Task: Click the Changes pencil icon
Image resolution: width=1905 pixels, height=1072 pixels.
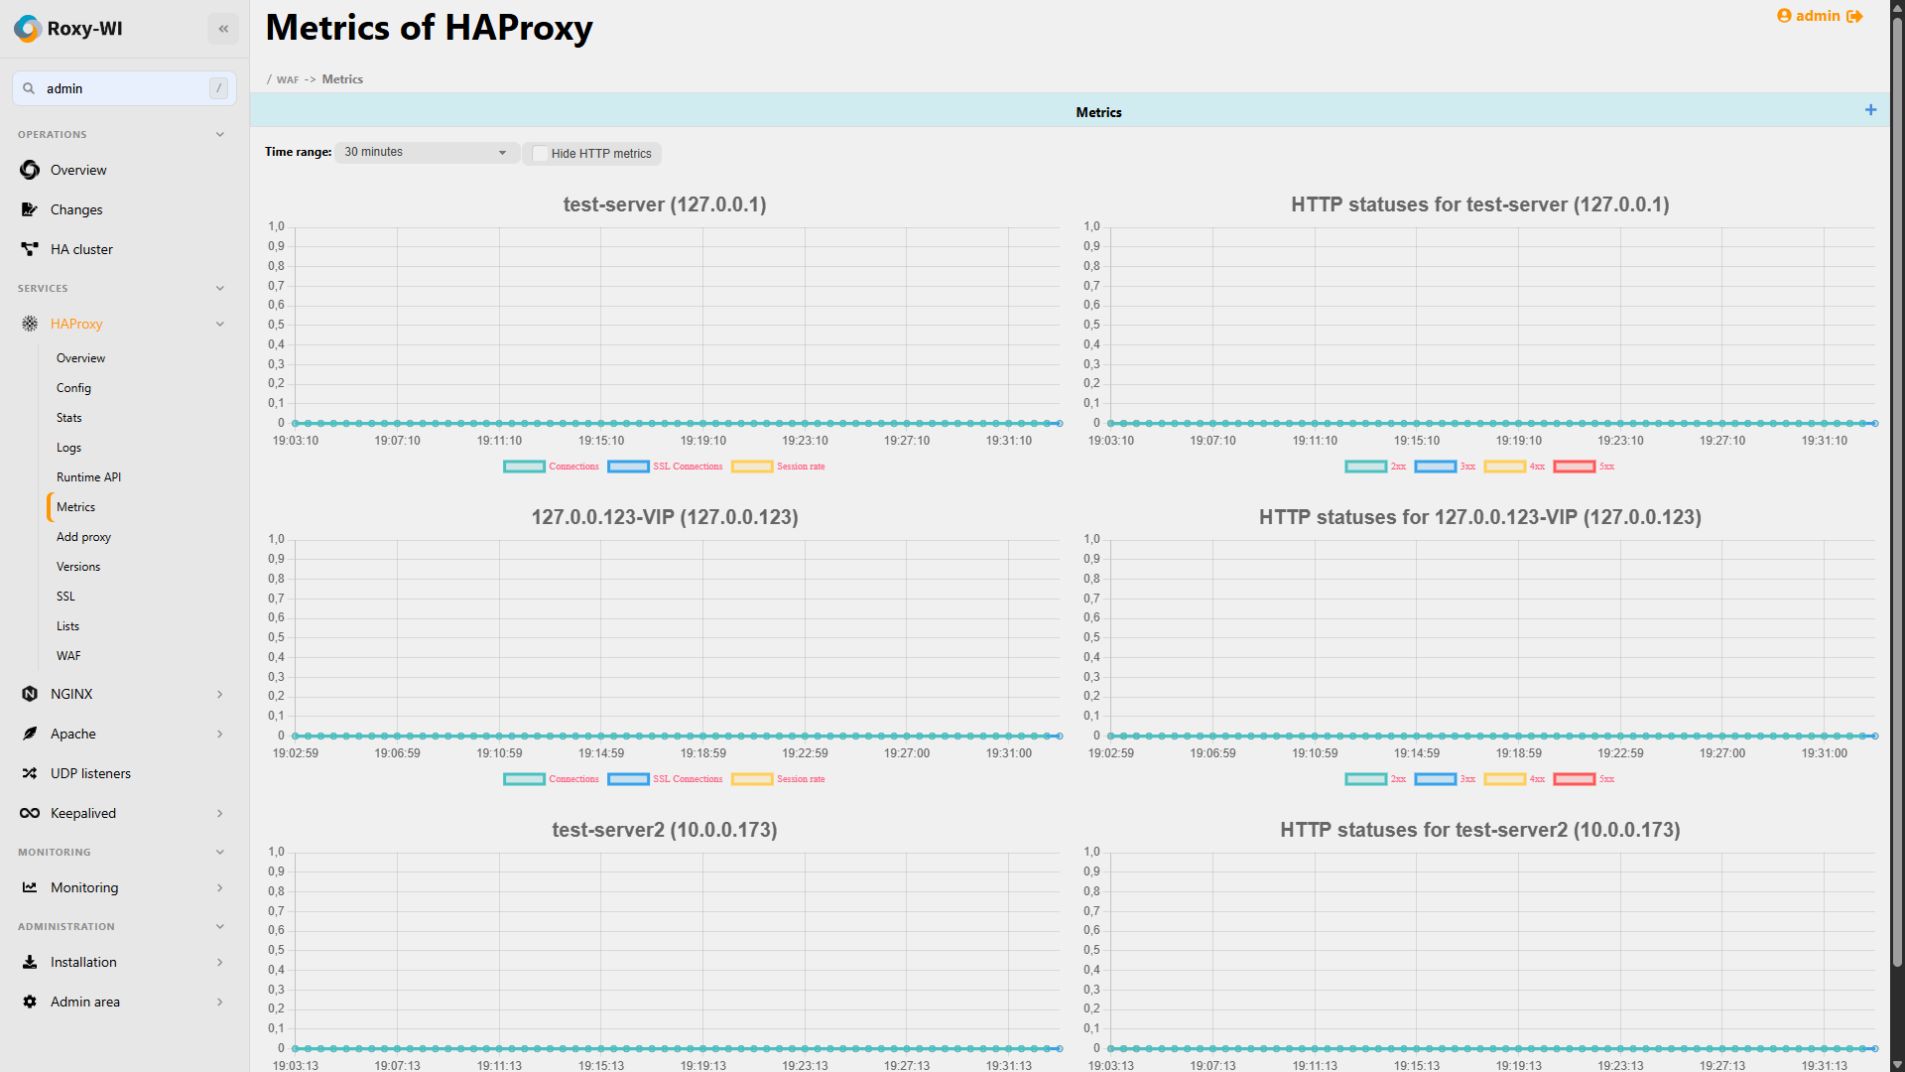Action: pos(30,210)
